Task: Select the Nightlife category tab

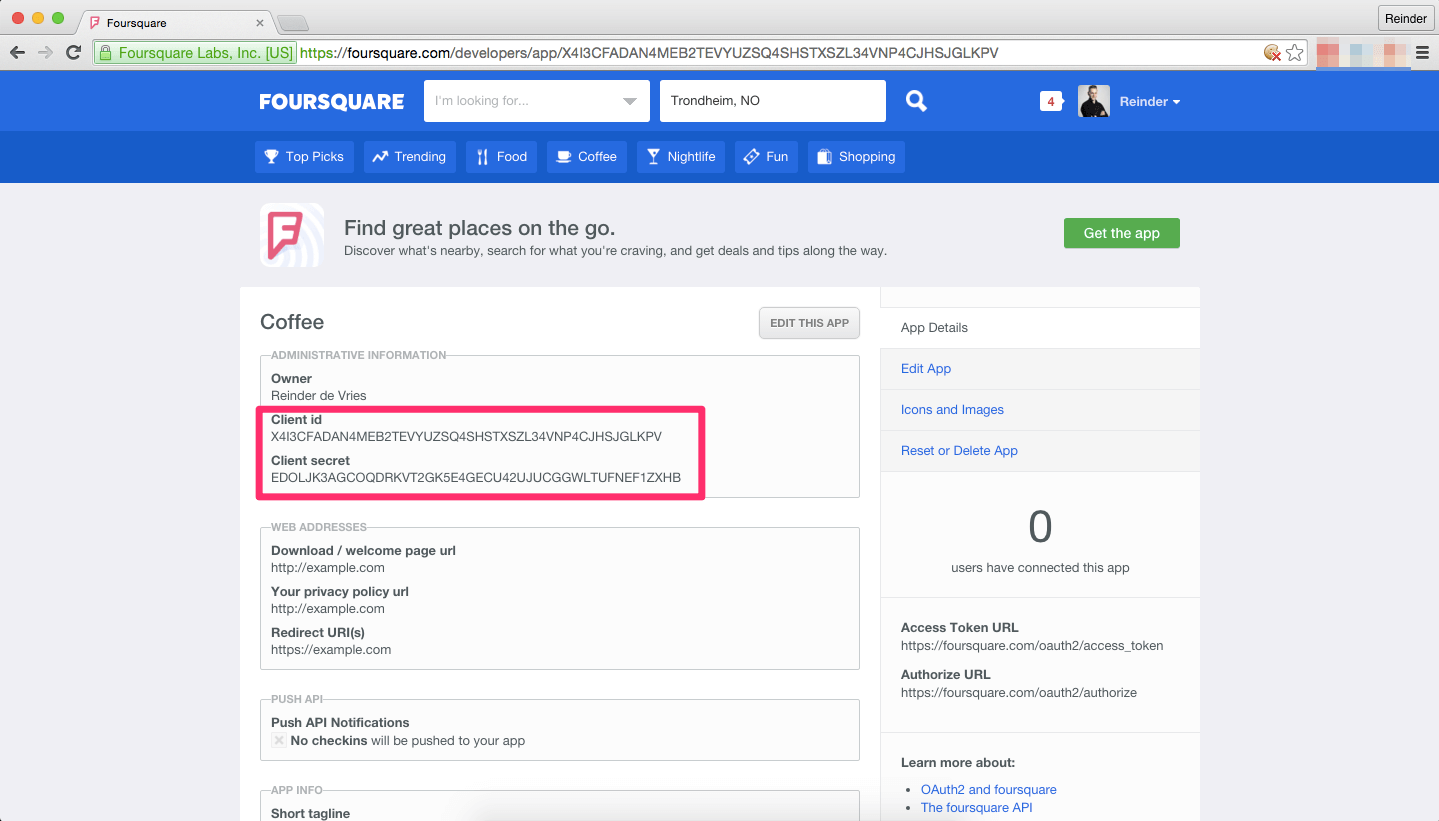Action: click(681, 157)
